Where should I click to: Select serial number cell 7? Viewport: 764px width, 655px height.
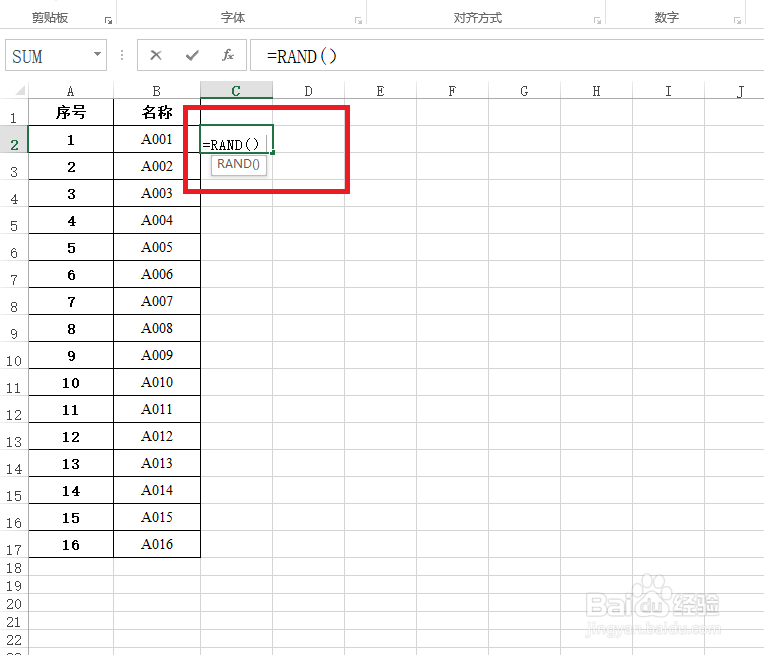pos(71,302)
